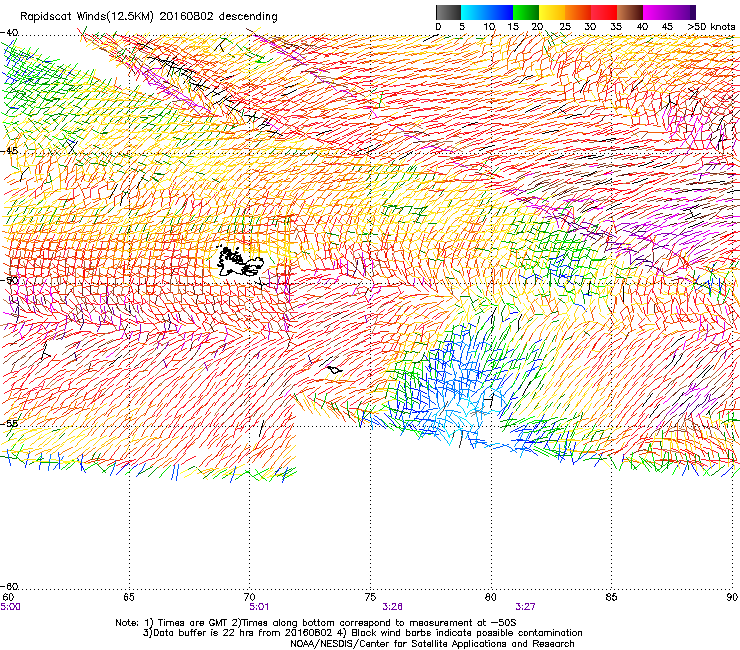Image resolution: width=740 pixels, height=650 pixels.
Task: Click the '65' longitude label
Action: pyautogui.click(x=129, y=597)
